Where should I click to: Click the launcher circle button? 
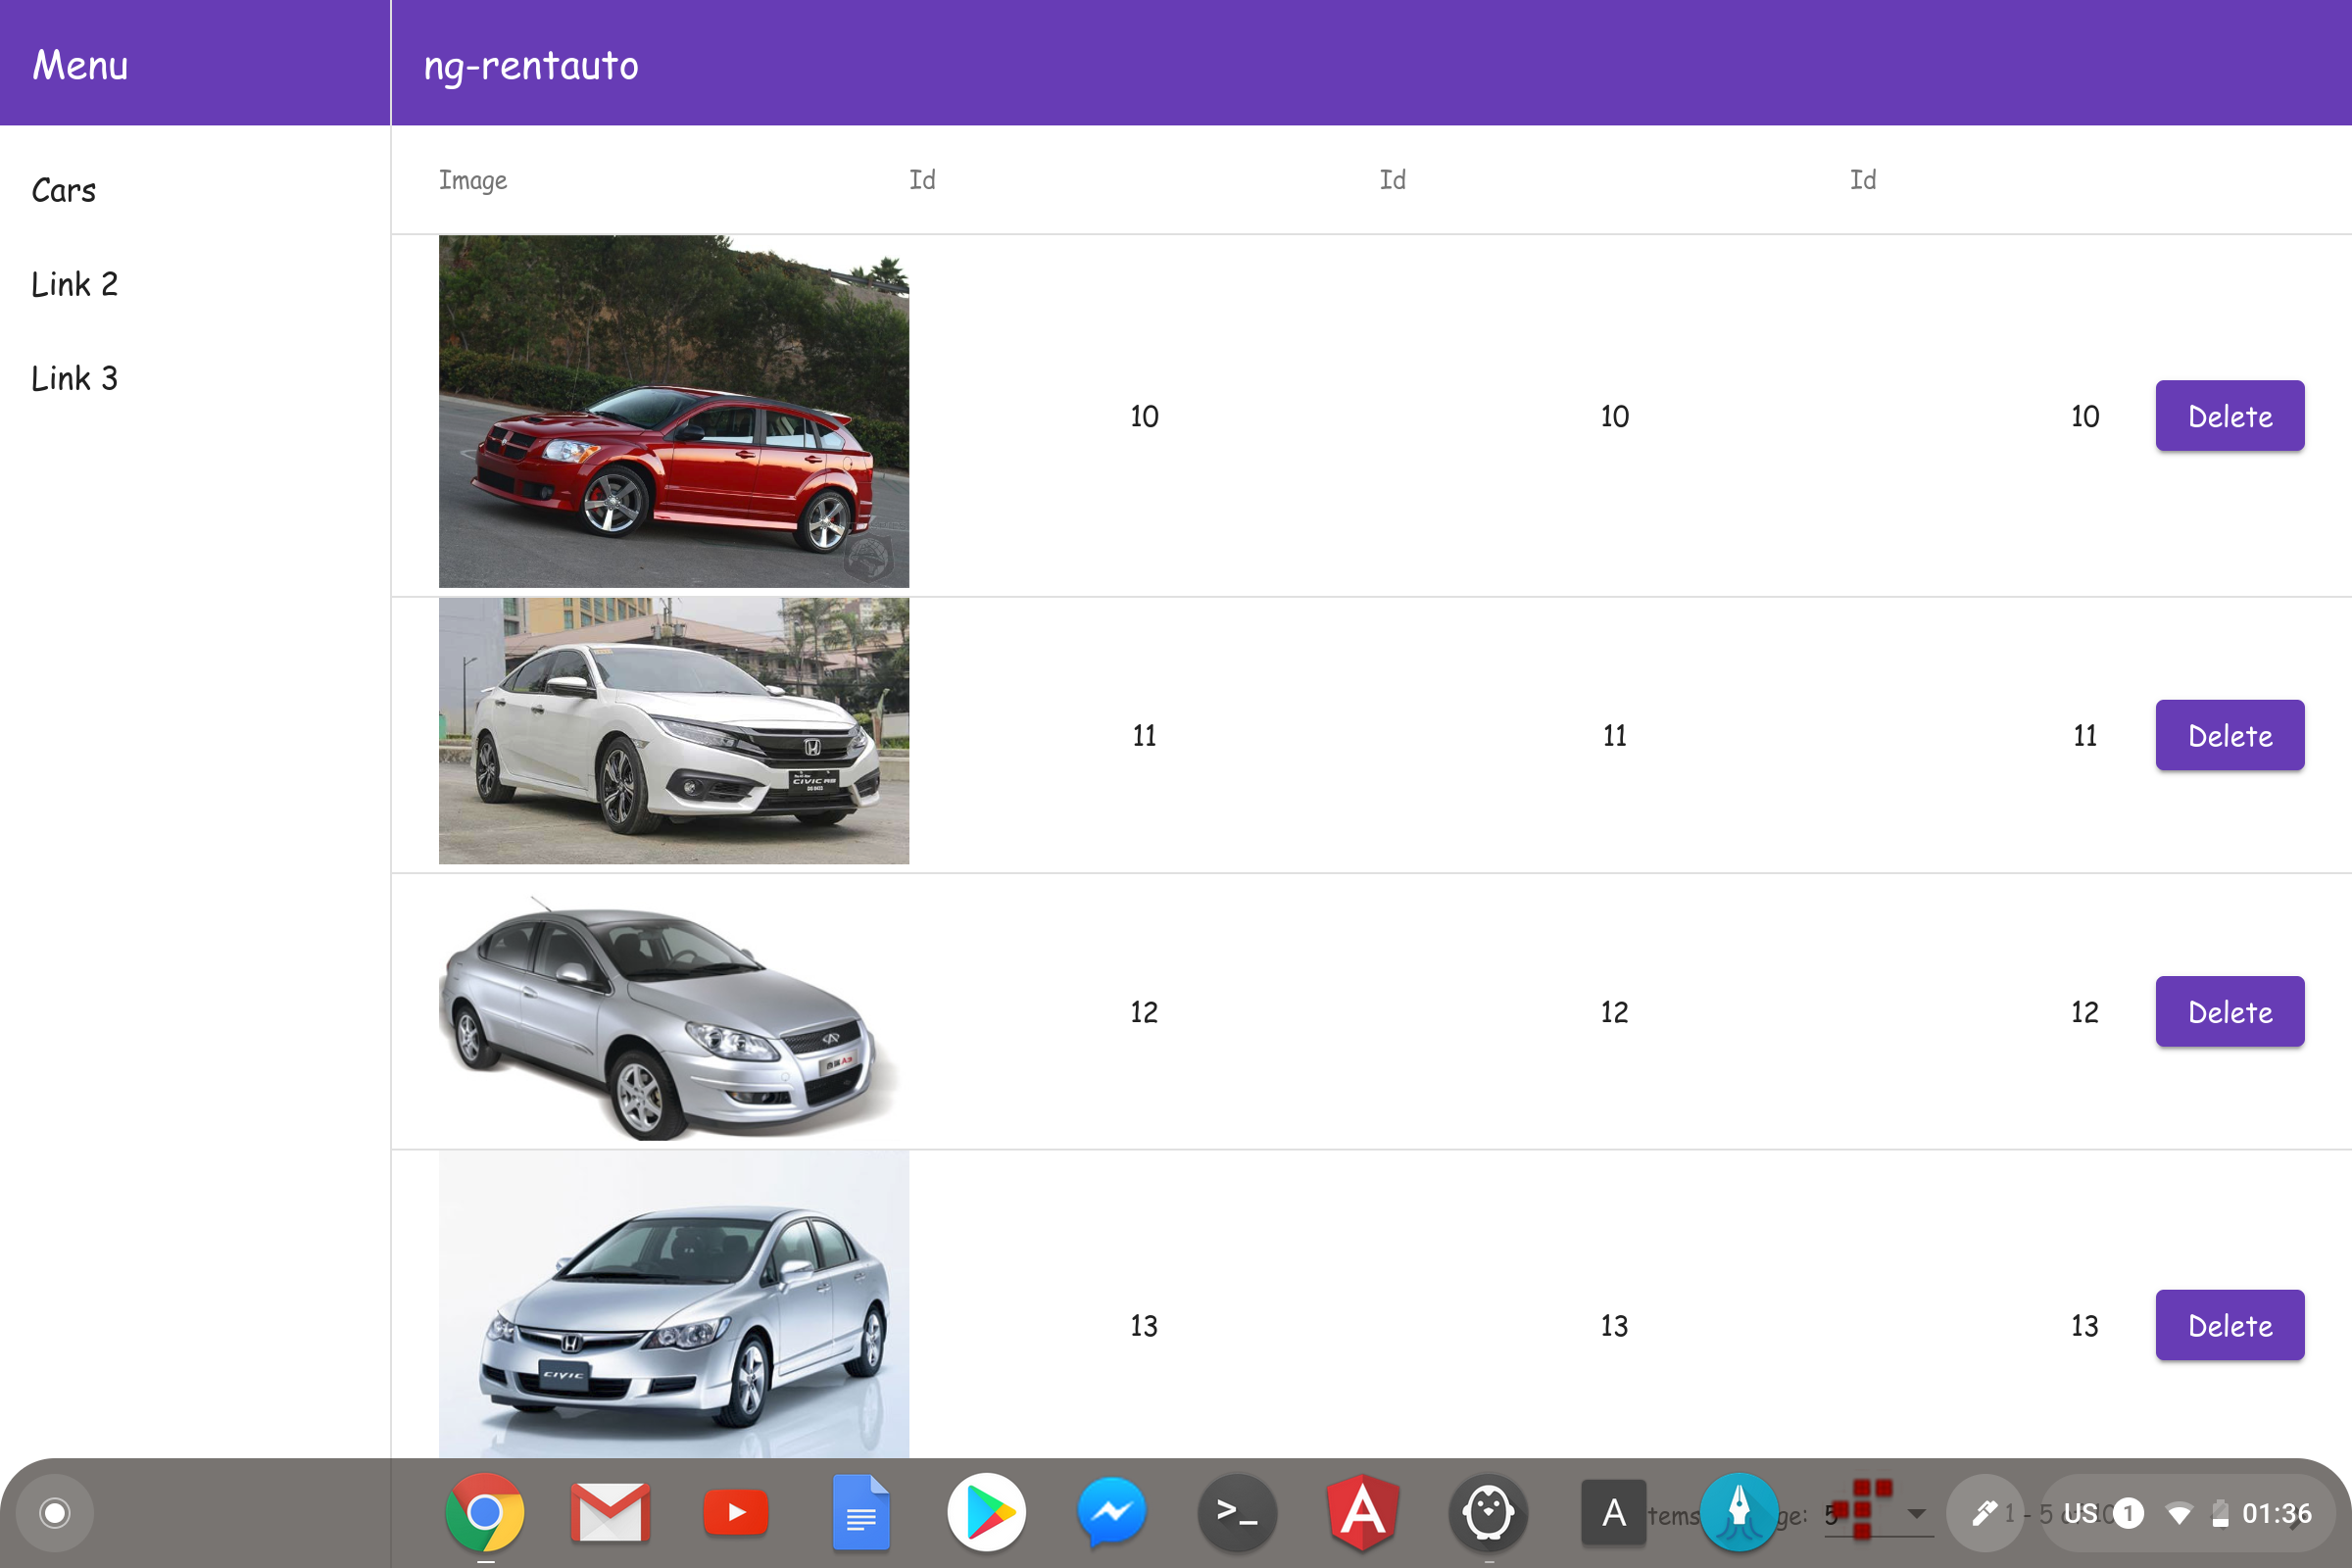(x=55, y=1513)
